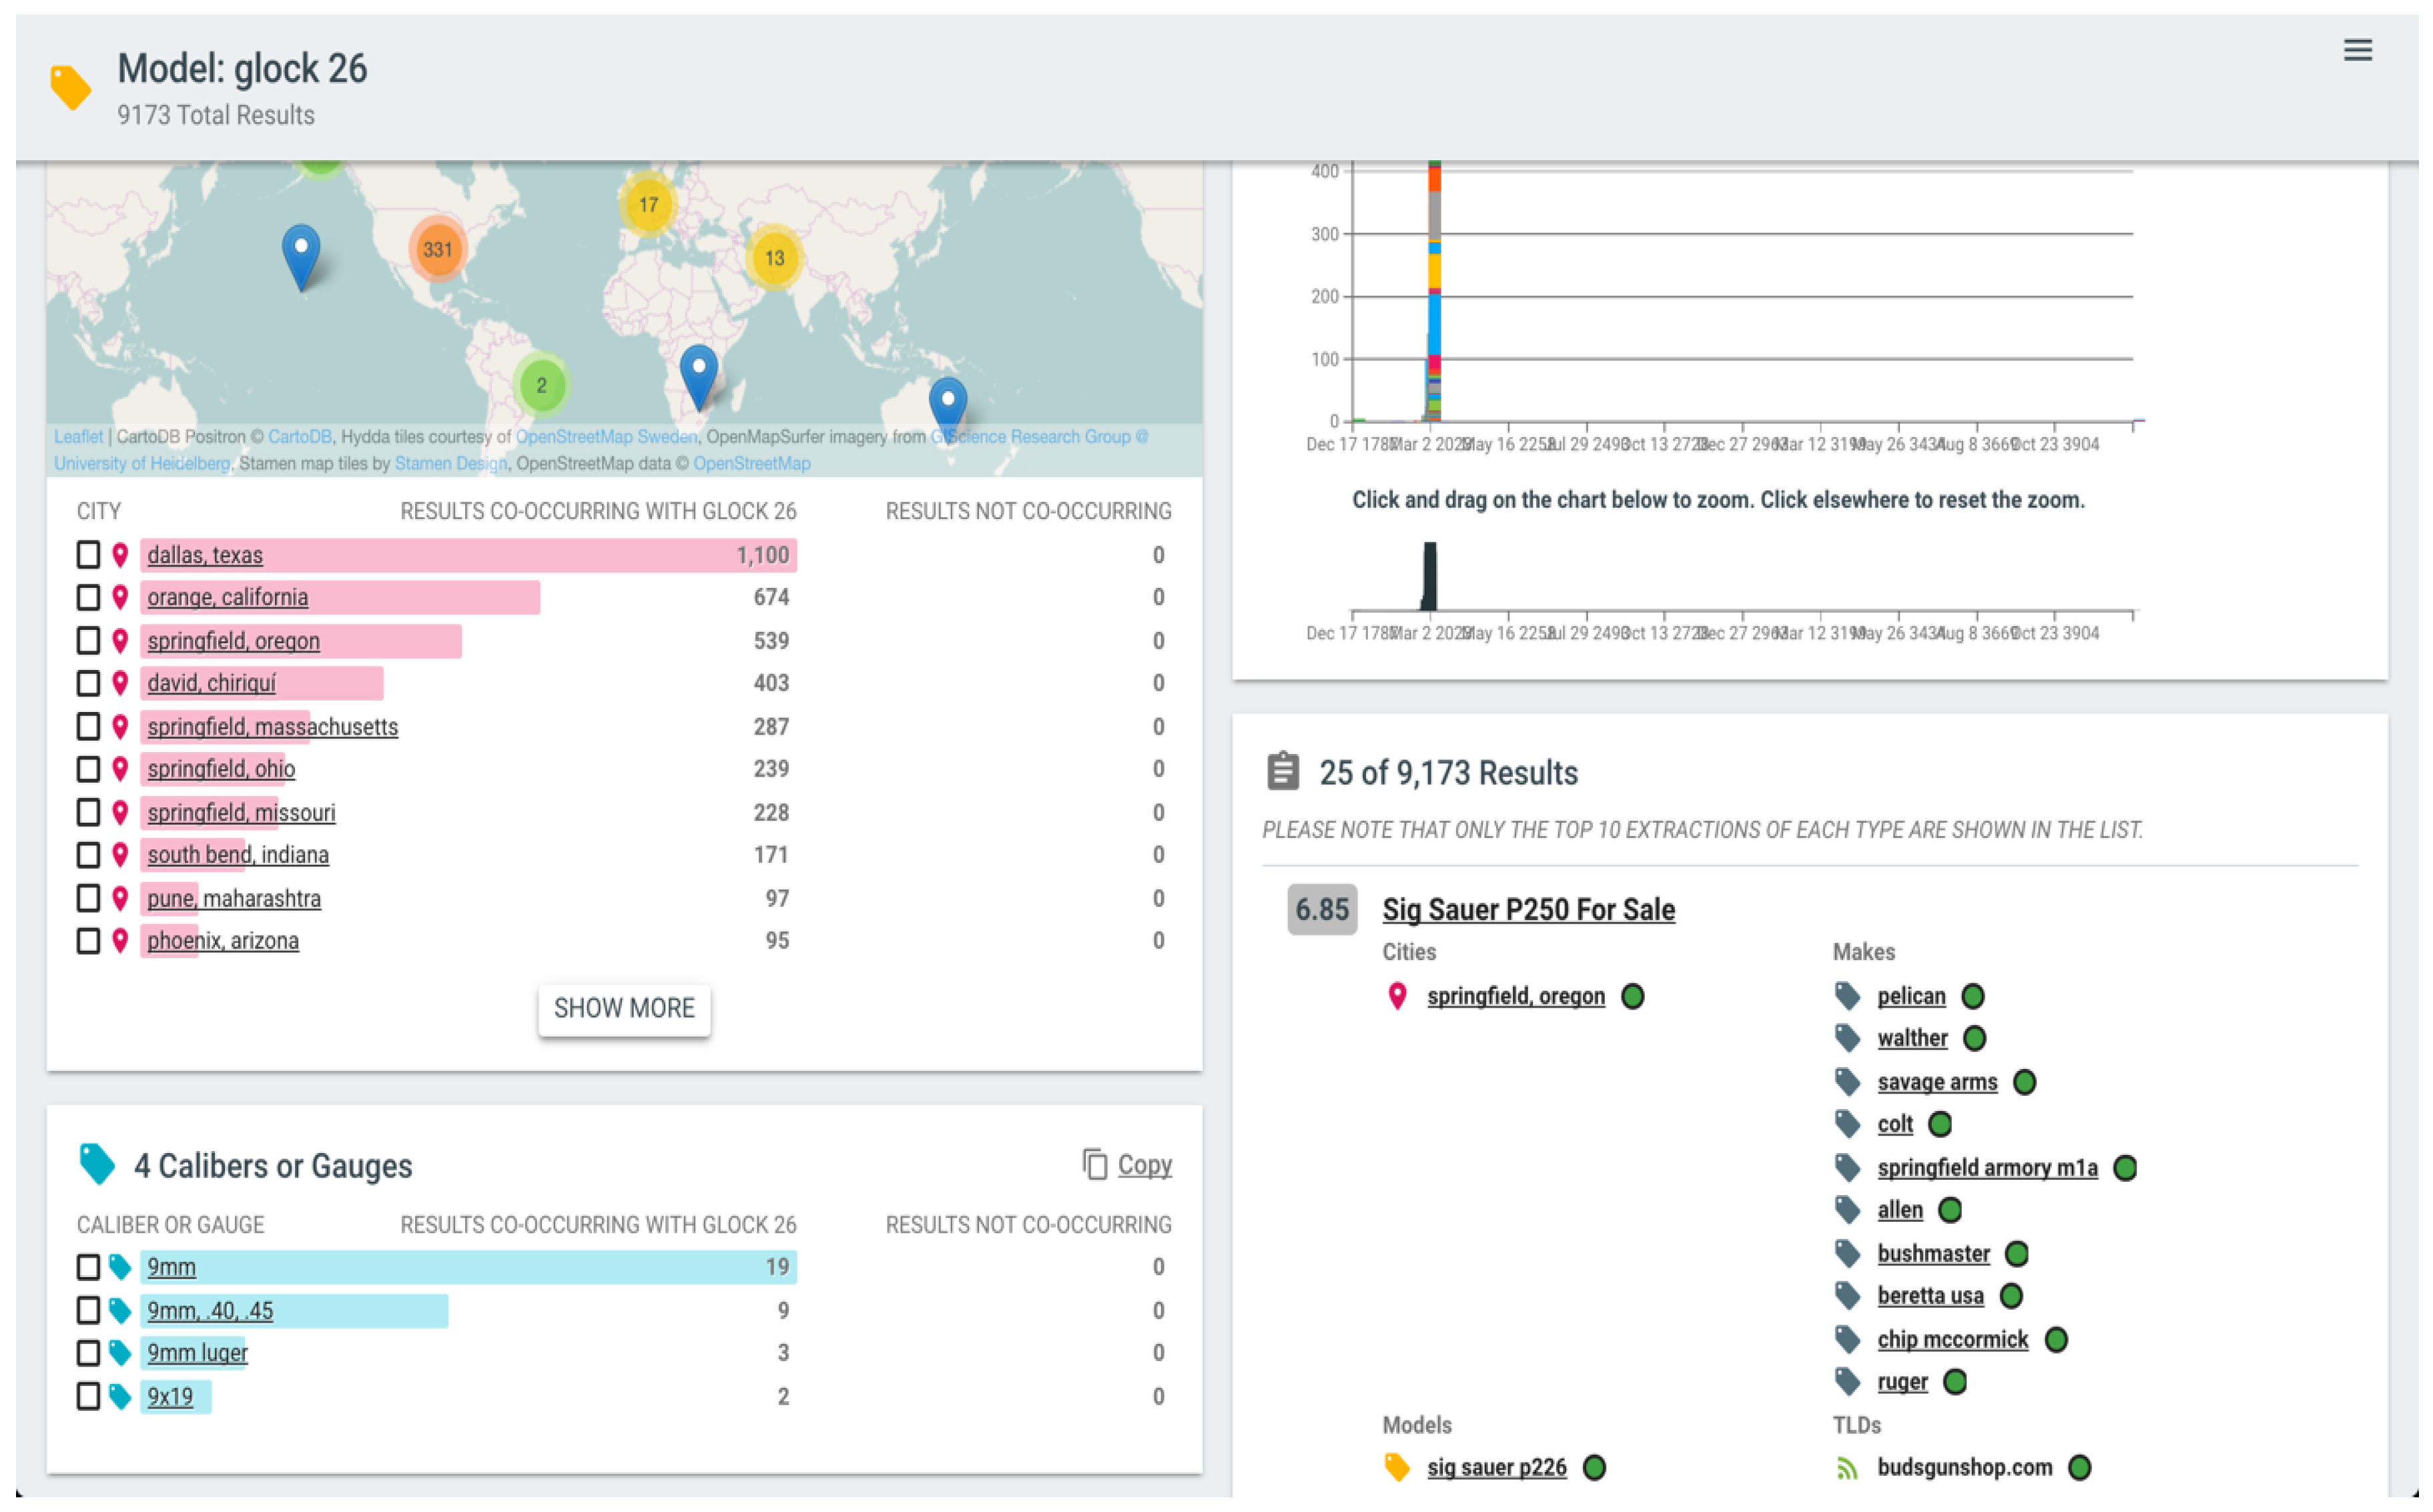Click the black bar in the zoom chart
The height and width of the screenshot is (1512, 2433).
click(x=1430, y=576)
